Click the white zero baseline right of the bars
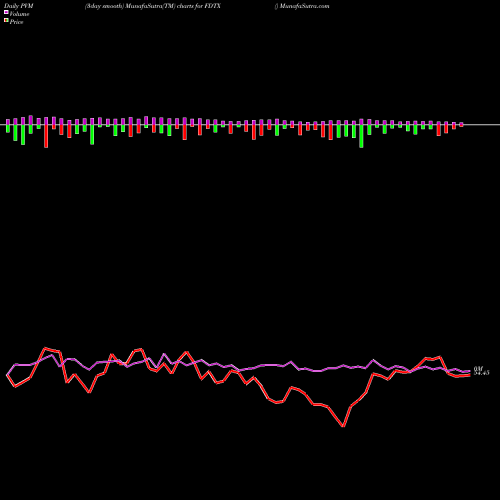500x500 pixels. coord(482,125)
